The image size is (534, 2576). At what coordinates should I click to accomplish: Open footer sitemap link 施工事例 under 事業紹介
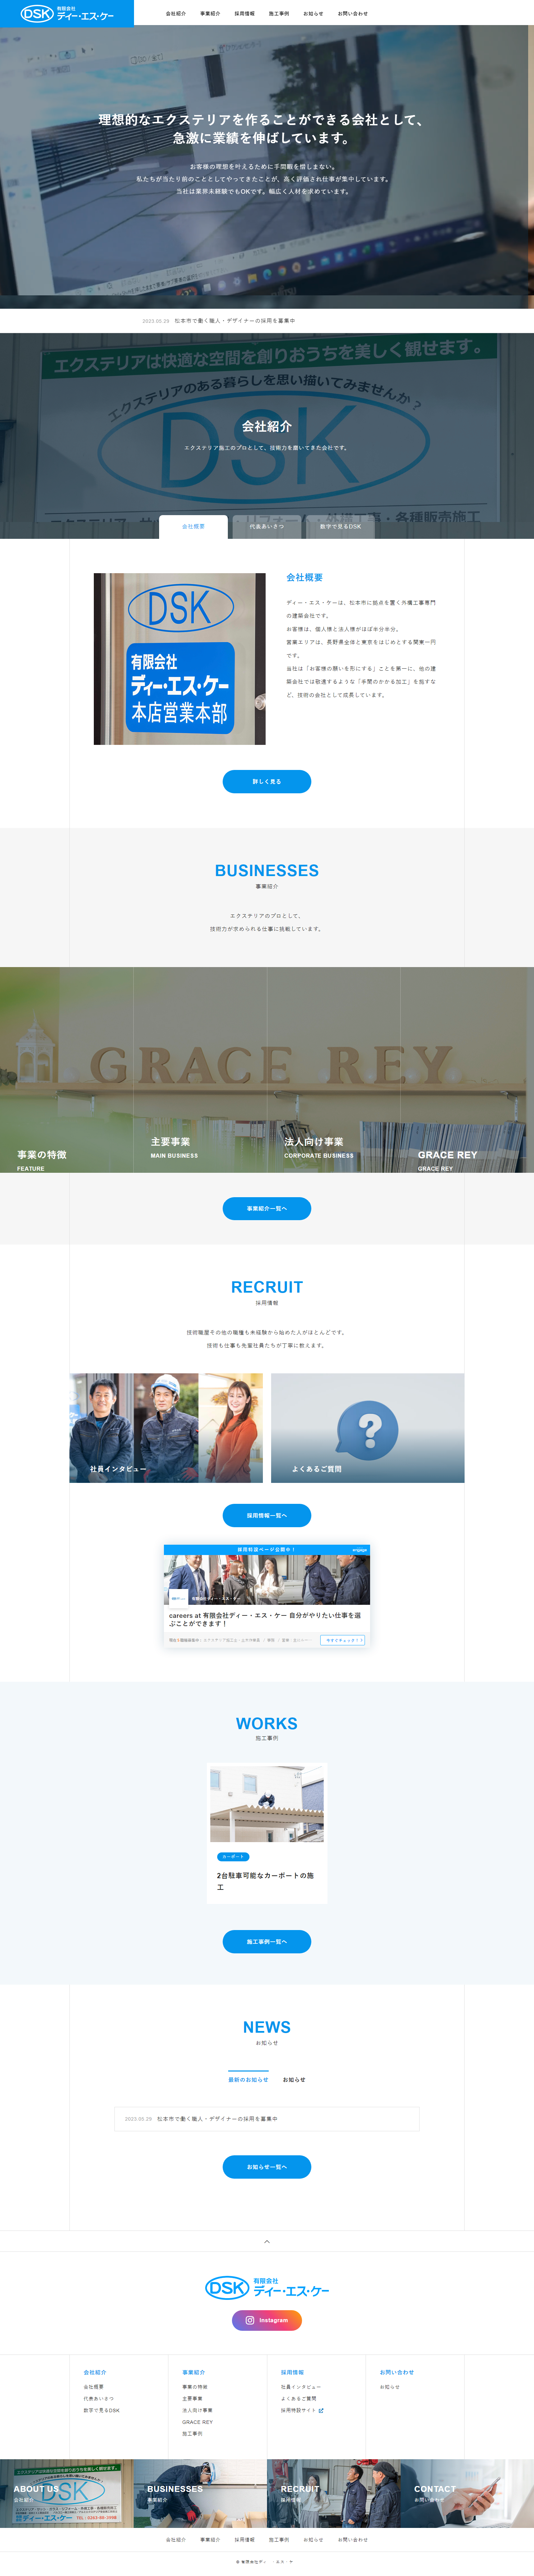click(192, 2434)
